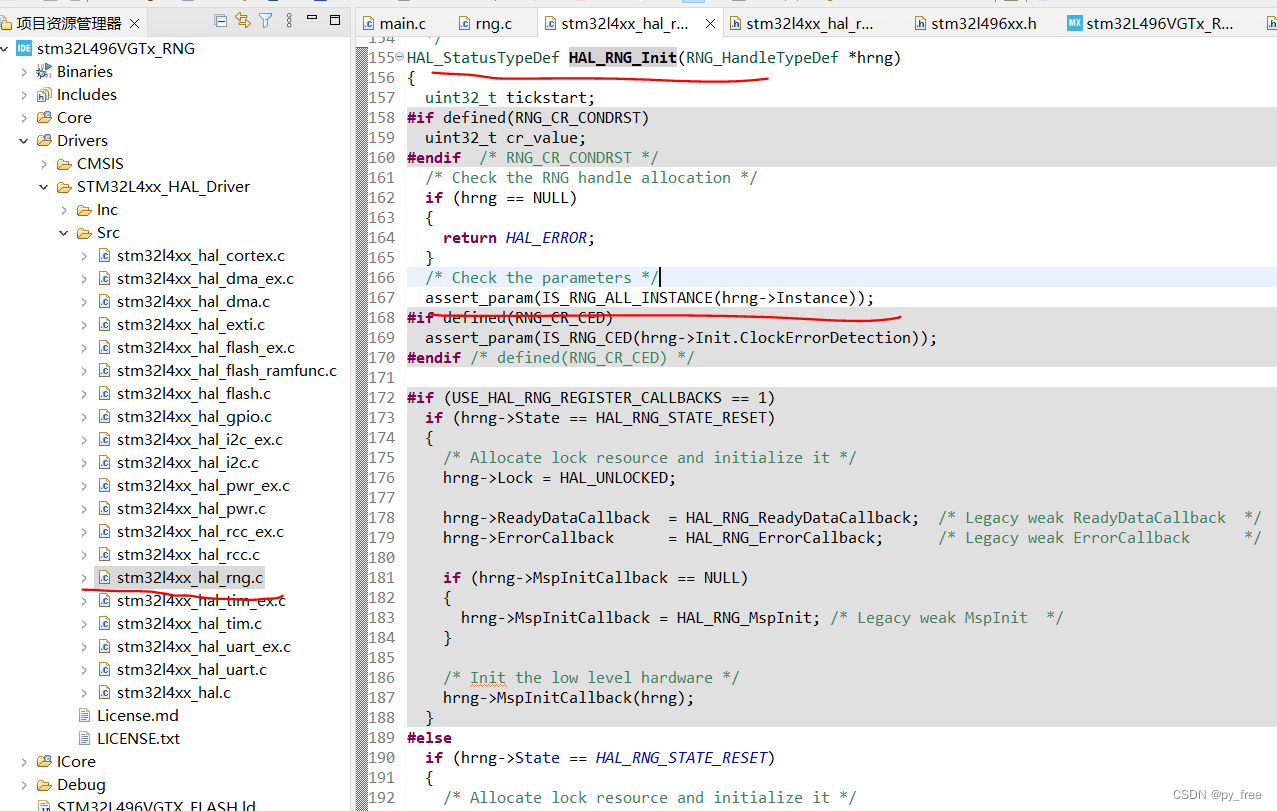Select stm32l4xx_hal_i2c_ex.c in tree

pos(200,439)
